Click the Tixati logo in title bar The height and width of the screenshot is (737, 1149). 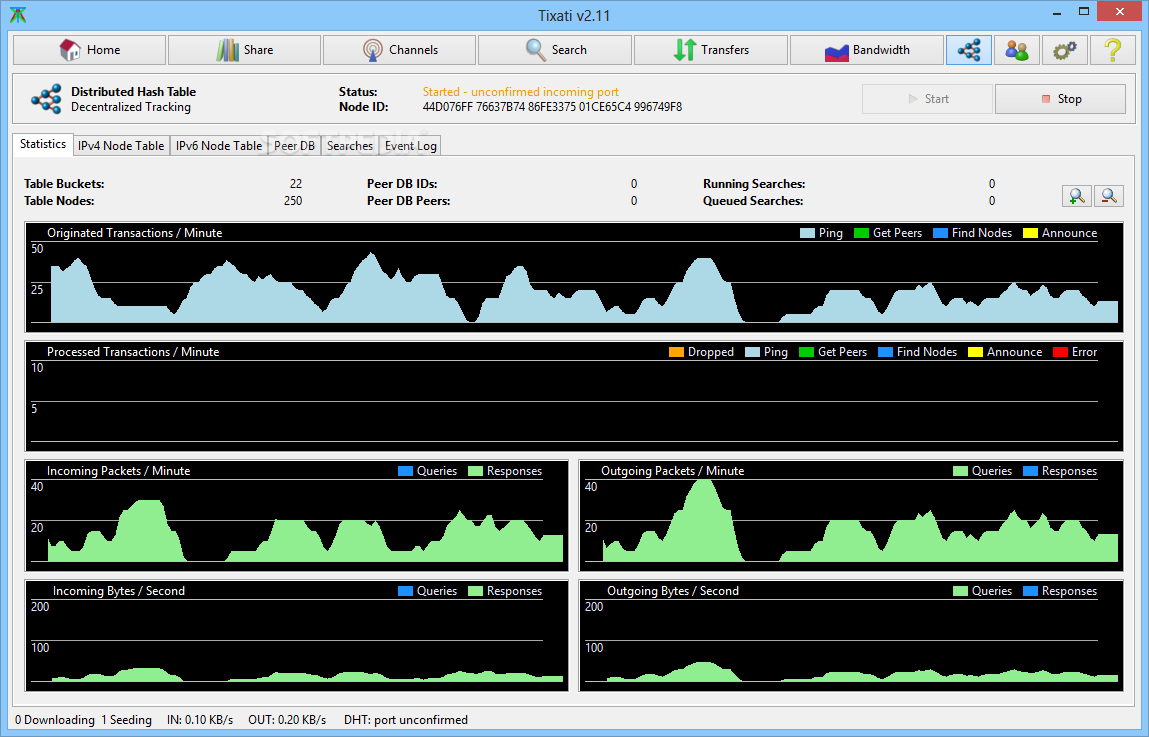[18, 15]
